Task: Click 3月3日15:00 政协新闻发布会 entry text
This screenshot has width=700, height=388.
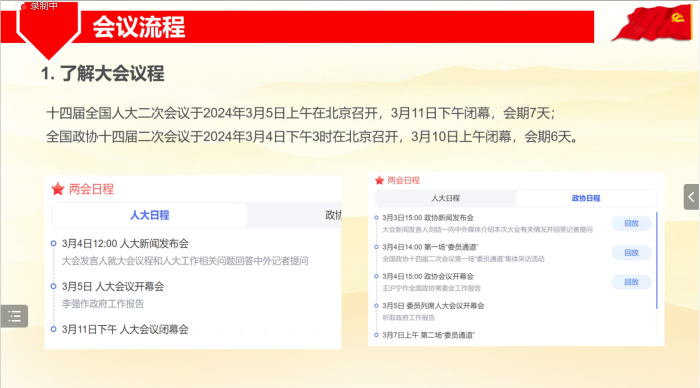Action: pos(428,218)
